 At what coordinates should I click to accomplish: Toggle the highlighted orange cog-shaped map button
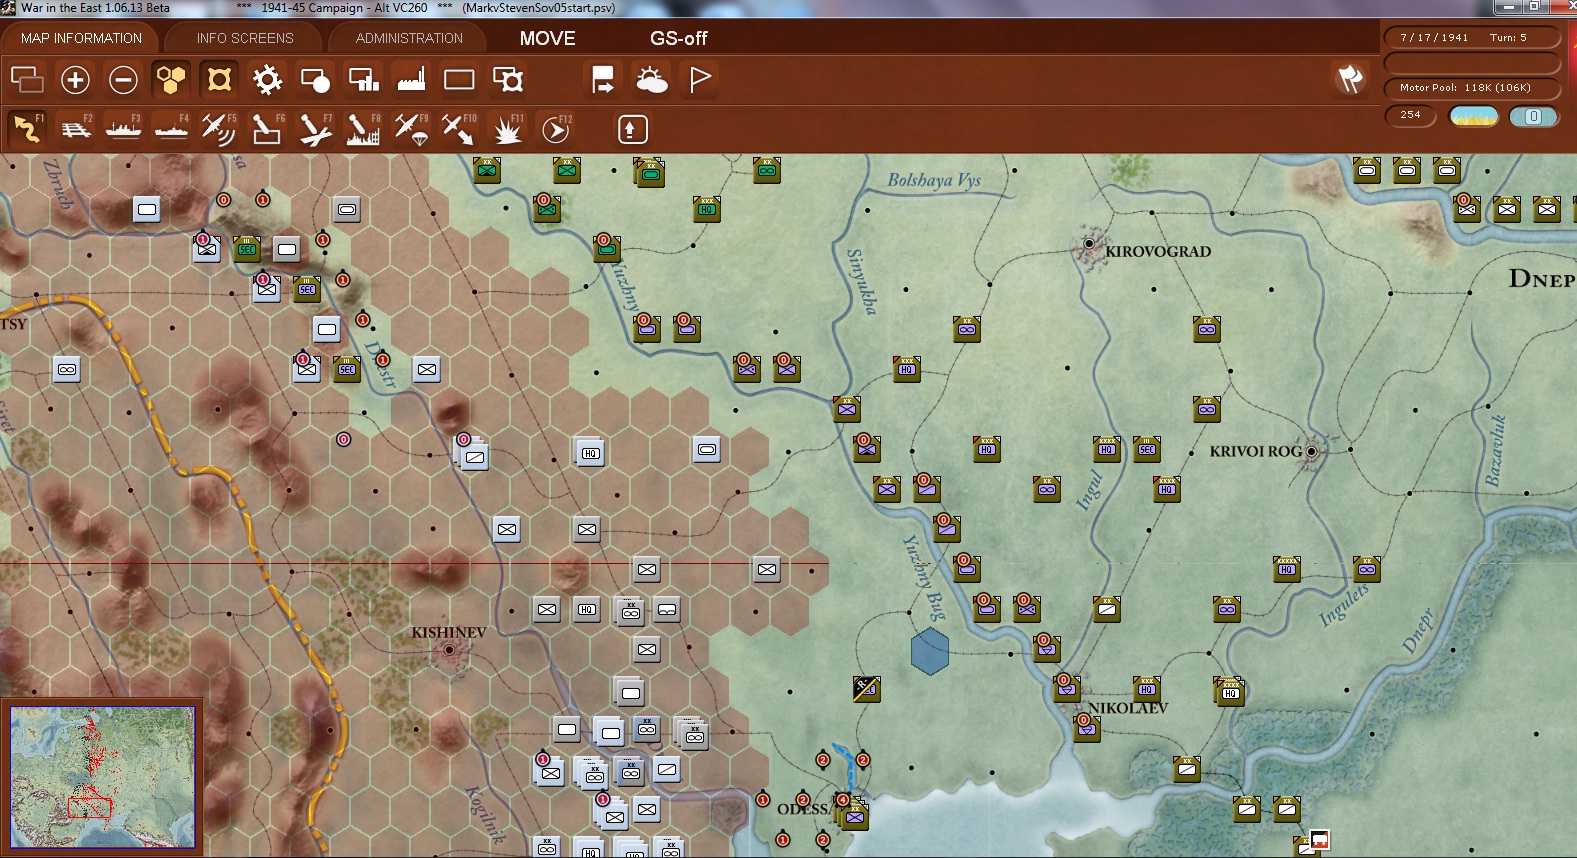click(219, 79)
